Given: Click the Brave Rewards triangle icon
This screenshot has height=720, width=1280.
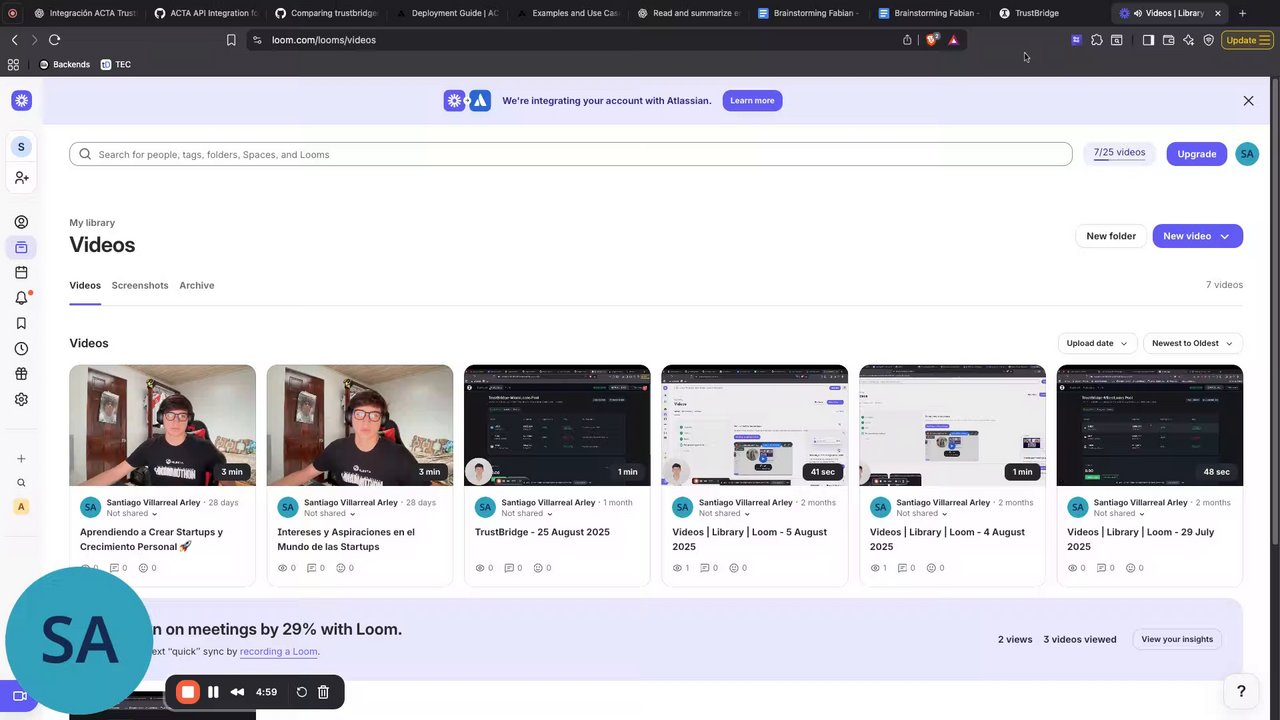Looking at the screenshot, I should (x=953, y=40).
